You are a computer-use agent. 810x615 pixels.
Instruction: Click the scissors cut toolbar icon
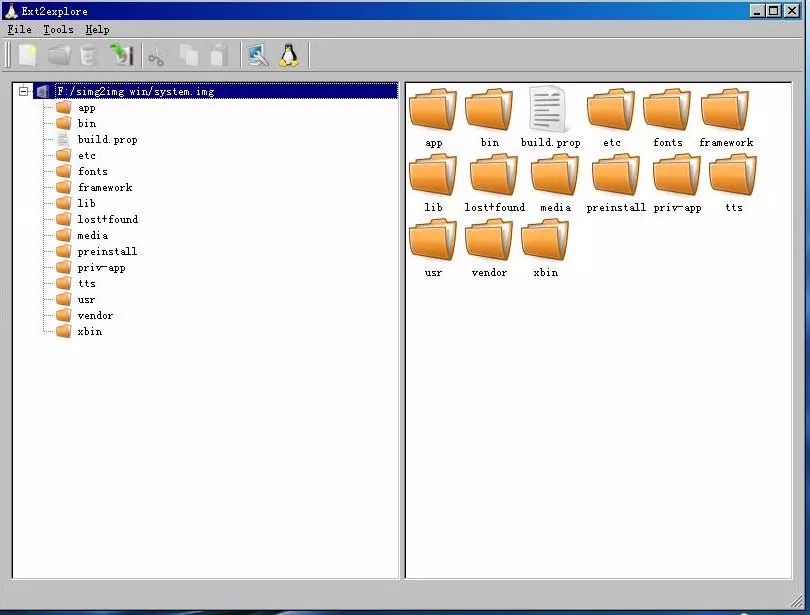coord(156,57)
